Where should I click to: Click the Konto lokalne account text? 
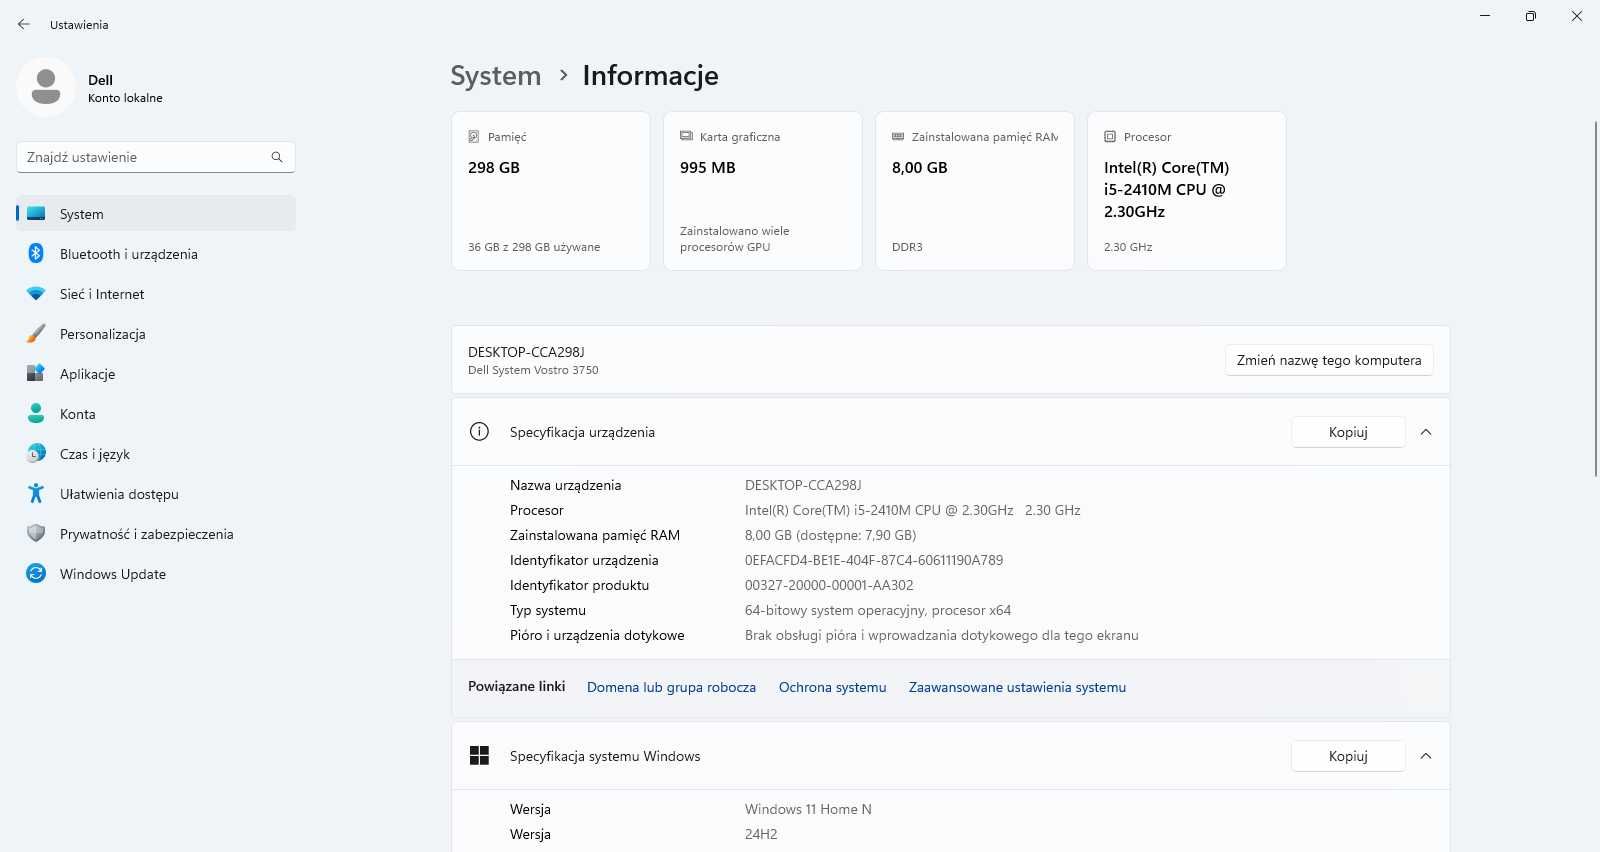[125, 98]
